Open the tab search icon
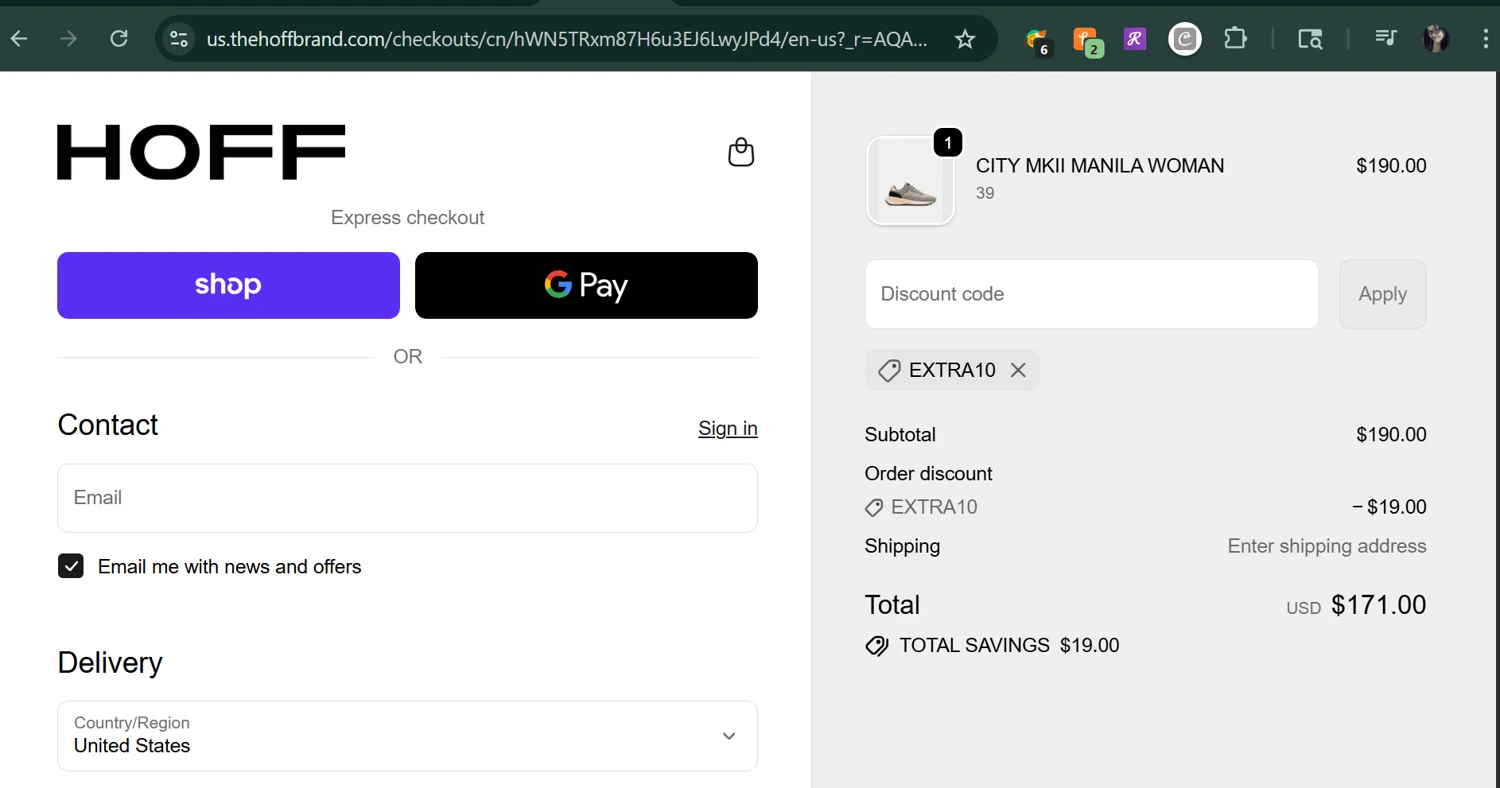This screenshot has width=1500, height=788. click(1310, 39)
